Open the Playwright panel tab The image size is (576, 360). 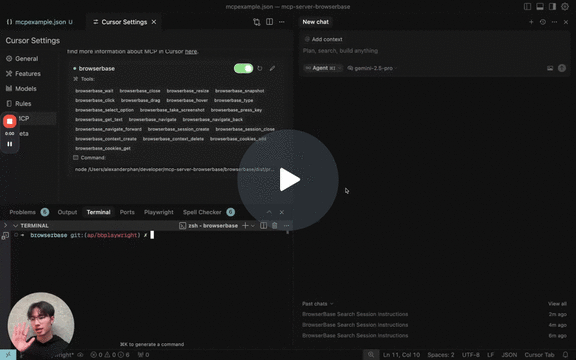(159, 212)
